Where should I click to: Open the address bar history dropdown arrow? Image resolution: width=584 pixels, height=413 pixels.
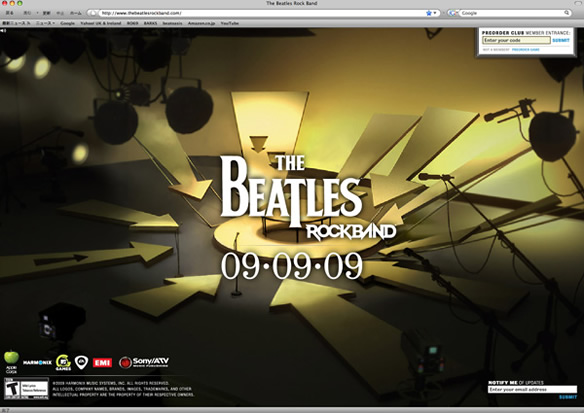(435, 13)
